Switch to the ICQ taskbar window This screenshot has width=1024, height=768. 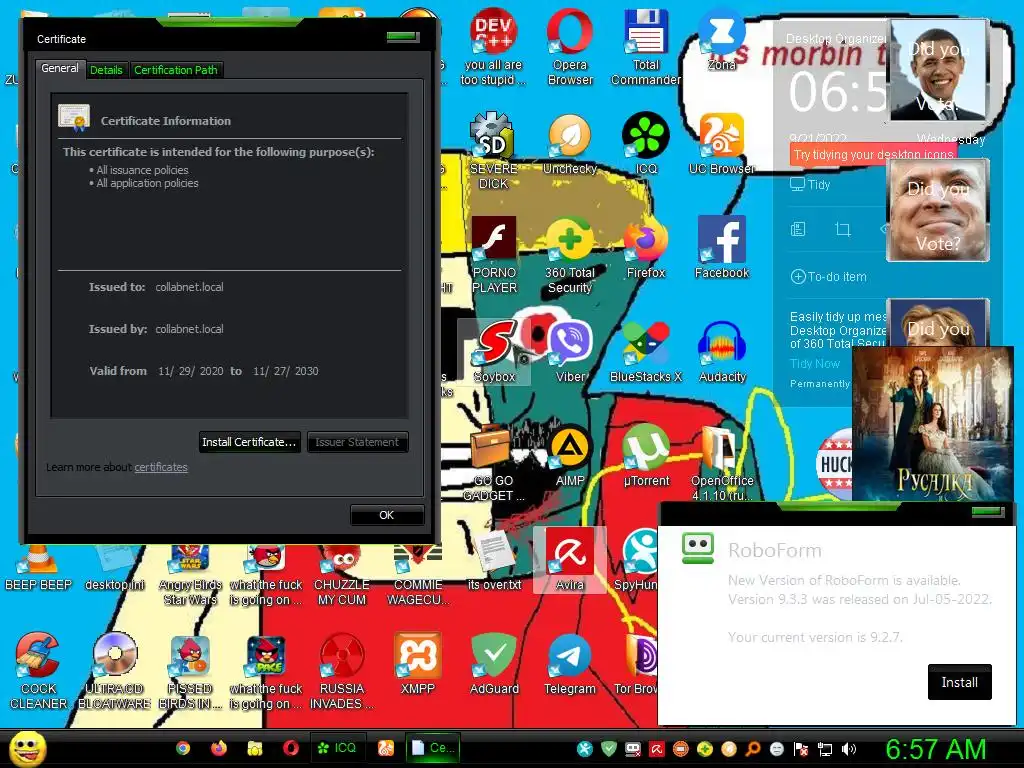coord(337,748)
